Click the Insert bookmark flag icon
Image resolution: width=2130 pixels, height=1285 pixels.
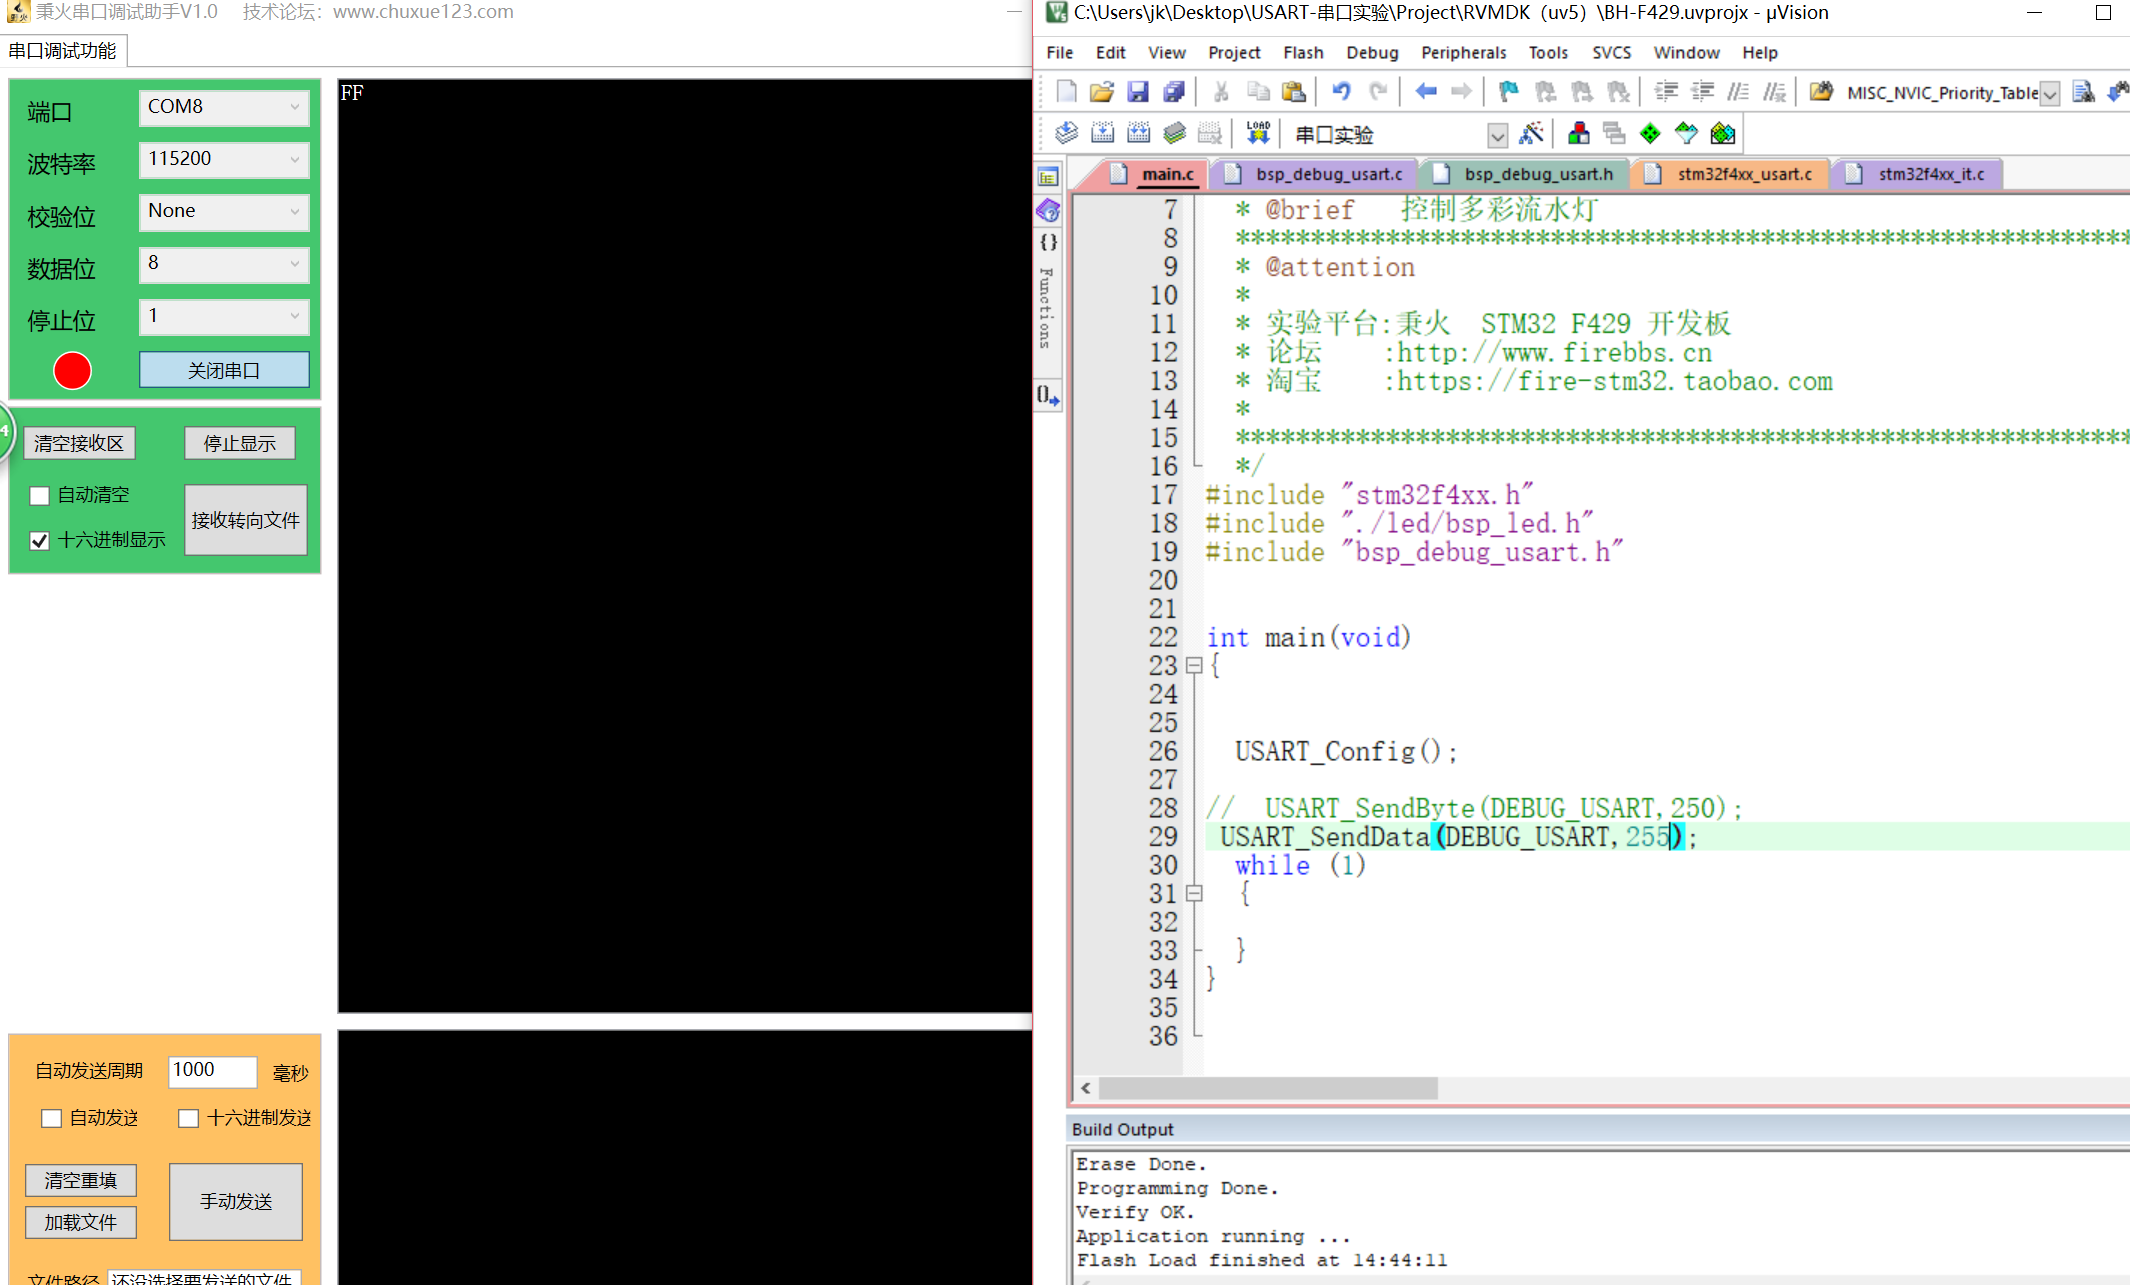(x=1508, y=92)
